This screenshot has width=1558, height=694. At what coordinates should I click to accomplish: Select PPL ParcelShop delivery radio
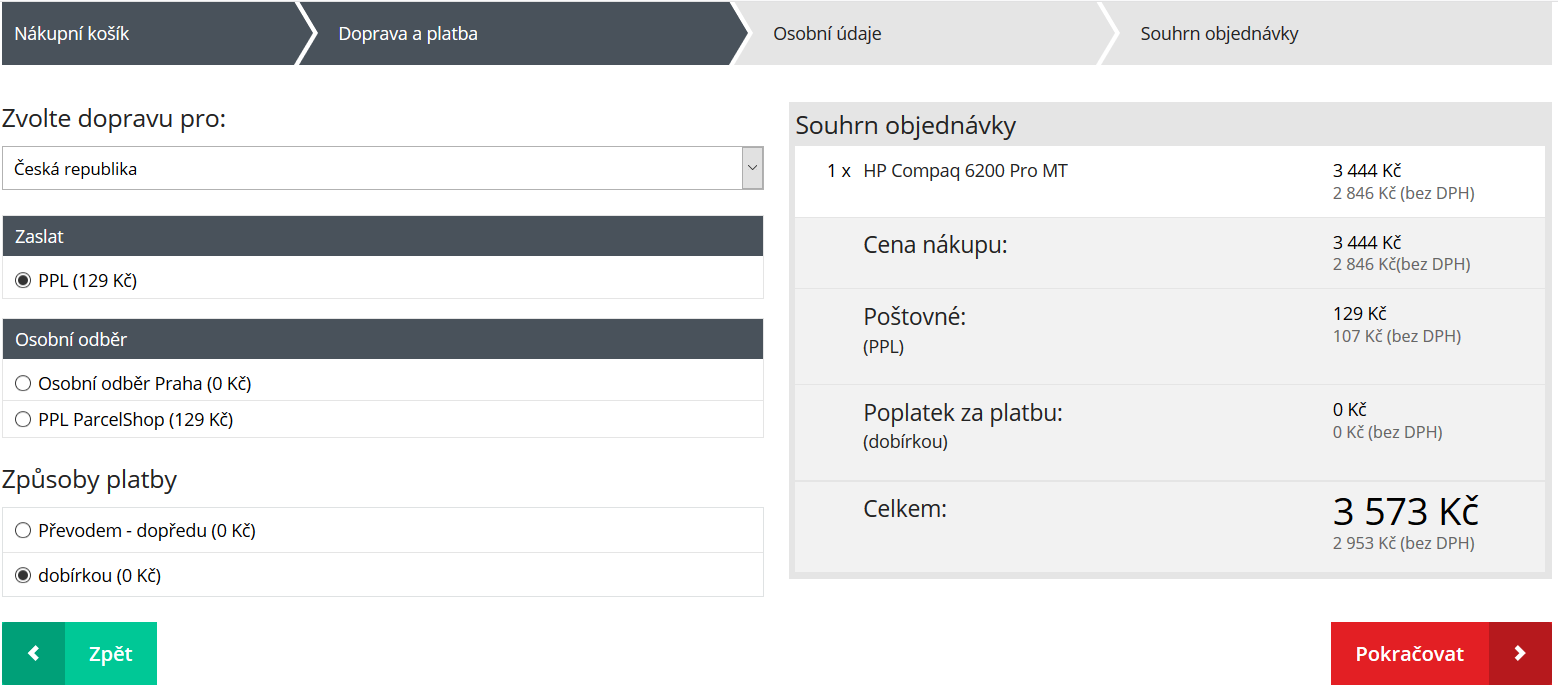pos(24,420)
